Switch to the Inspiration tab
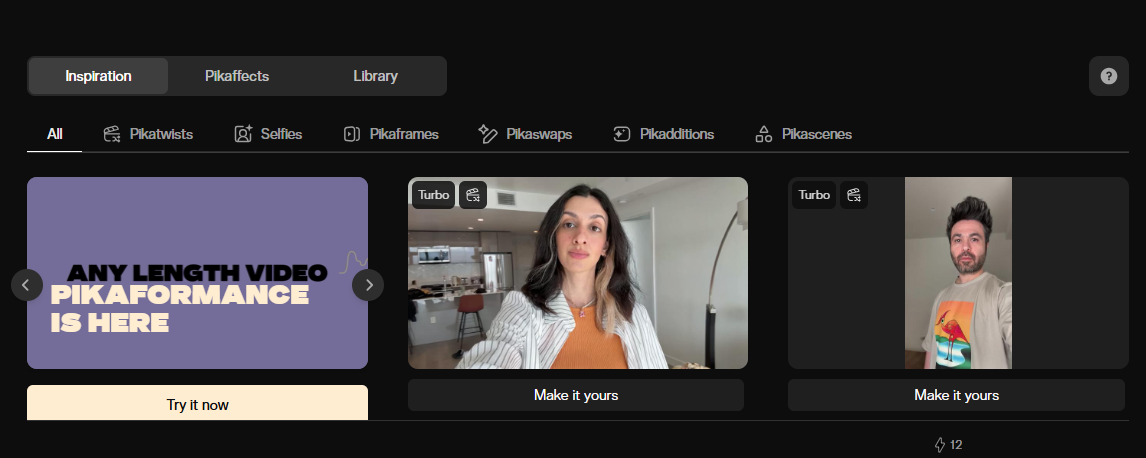Viewport: 1146px width, 458px height. coord(98,76)
